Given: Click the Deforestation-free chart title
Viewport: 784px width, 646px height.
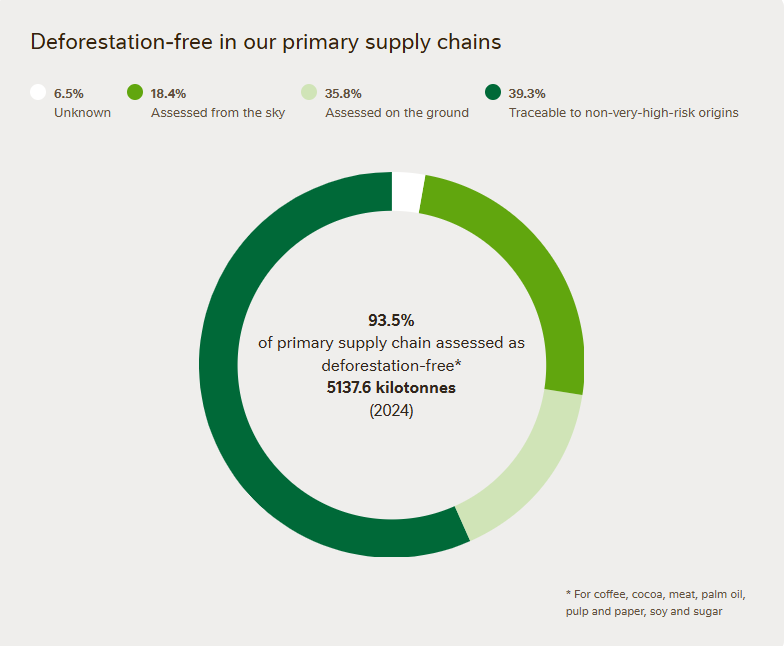Looking at the screenshot, I should pos(266,42).
